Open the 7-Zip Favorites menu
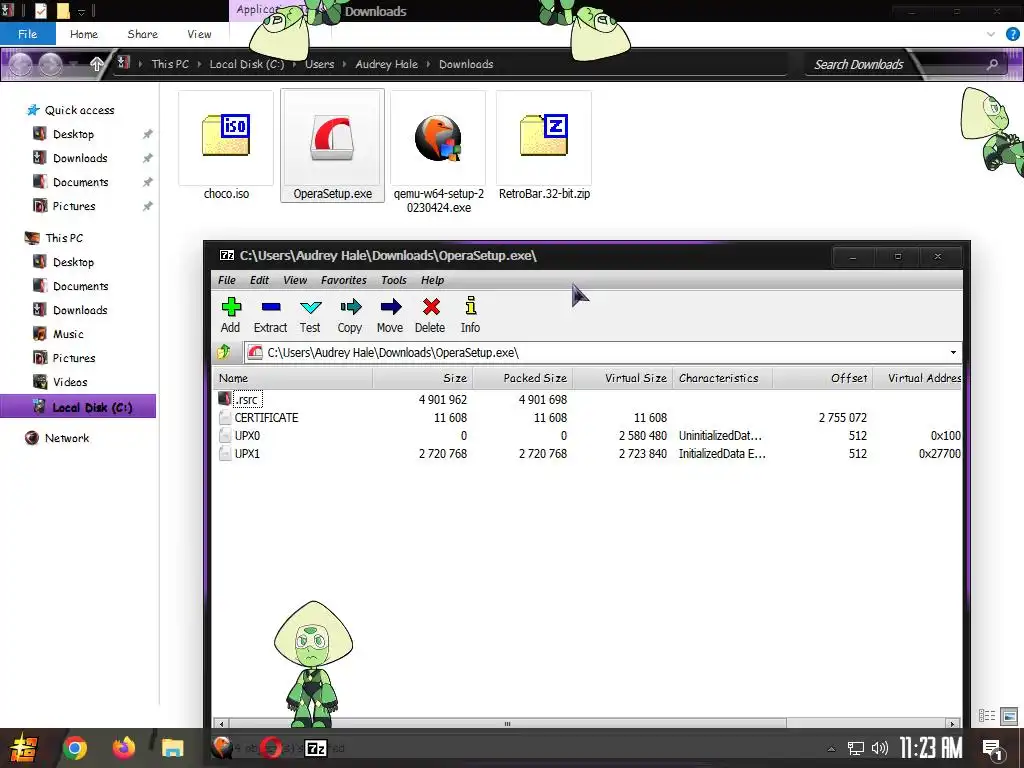 pyautogui.click(x=344, y=280)
